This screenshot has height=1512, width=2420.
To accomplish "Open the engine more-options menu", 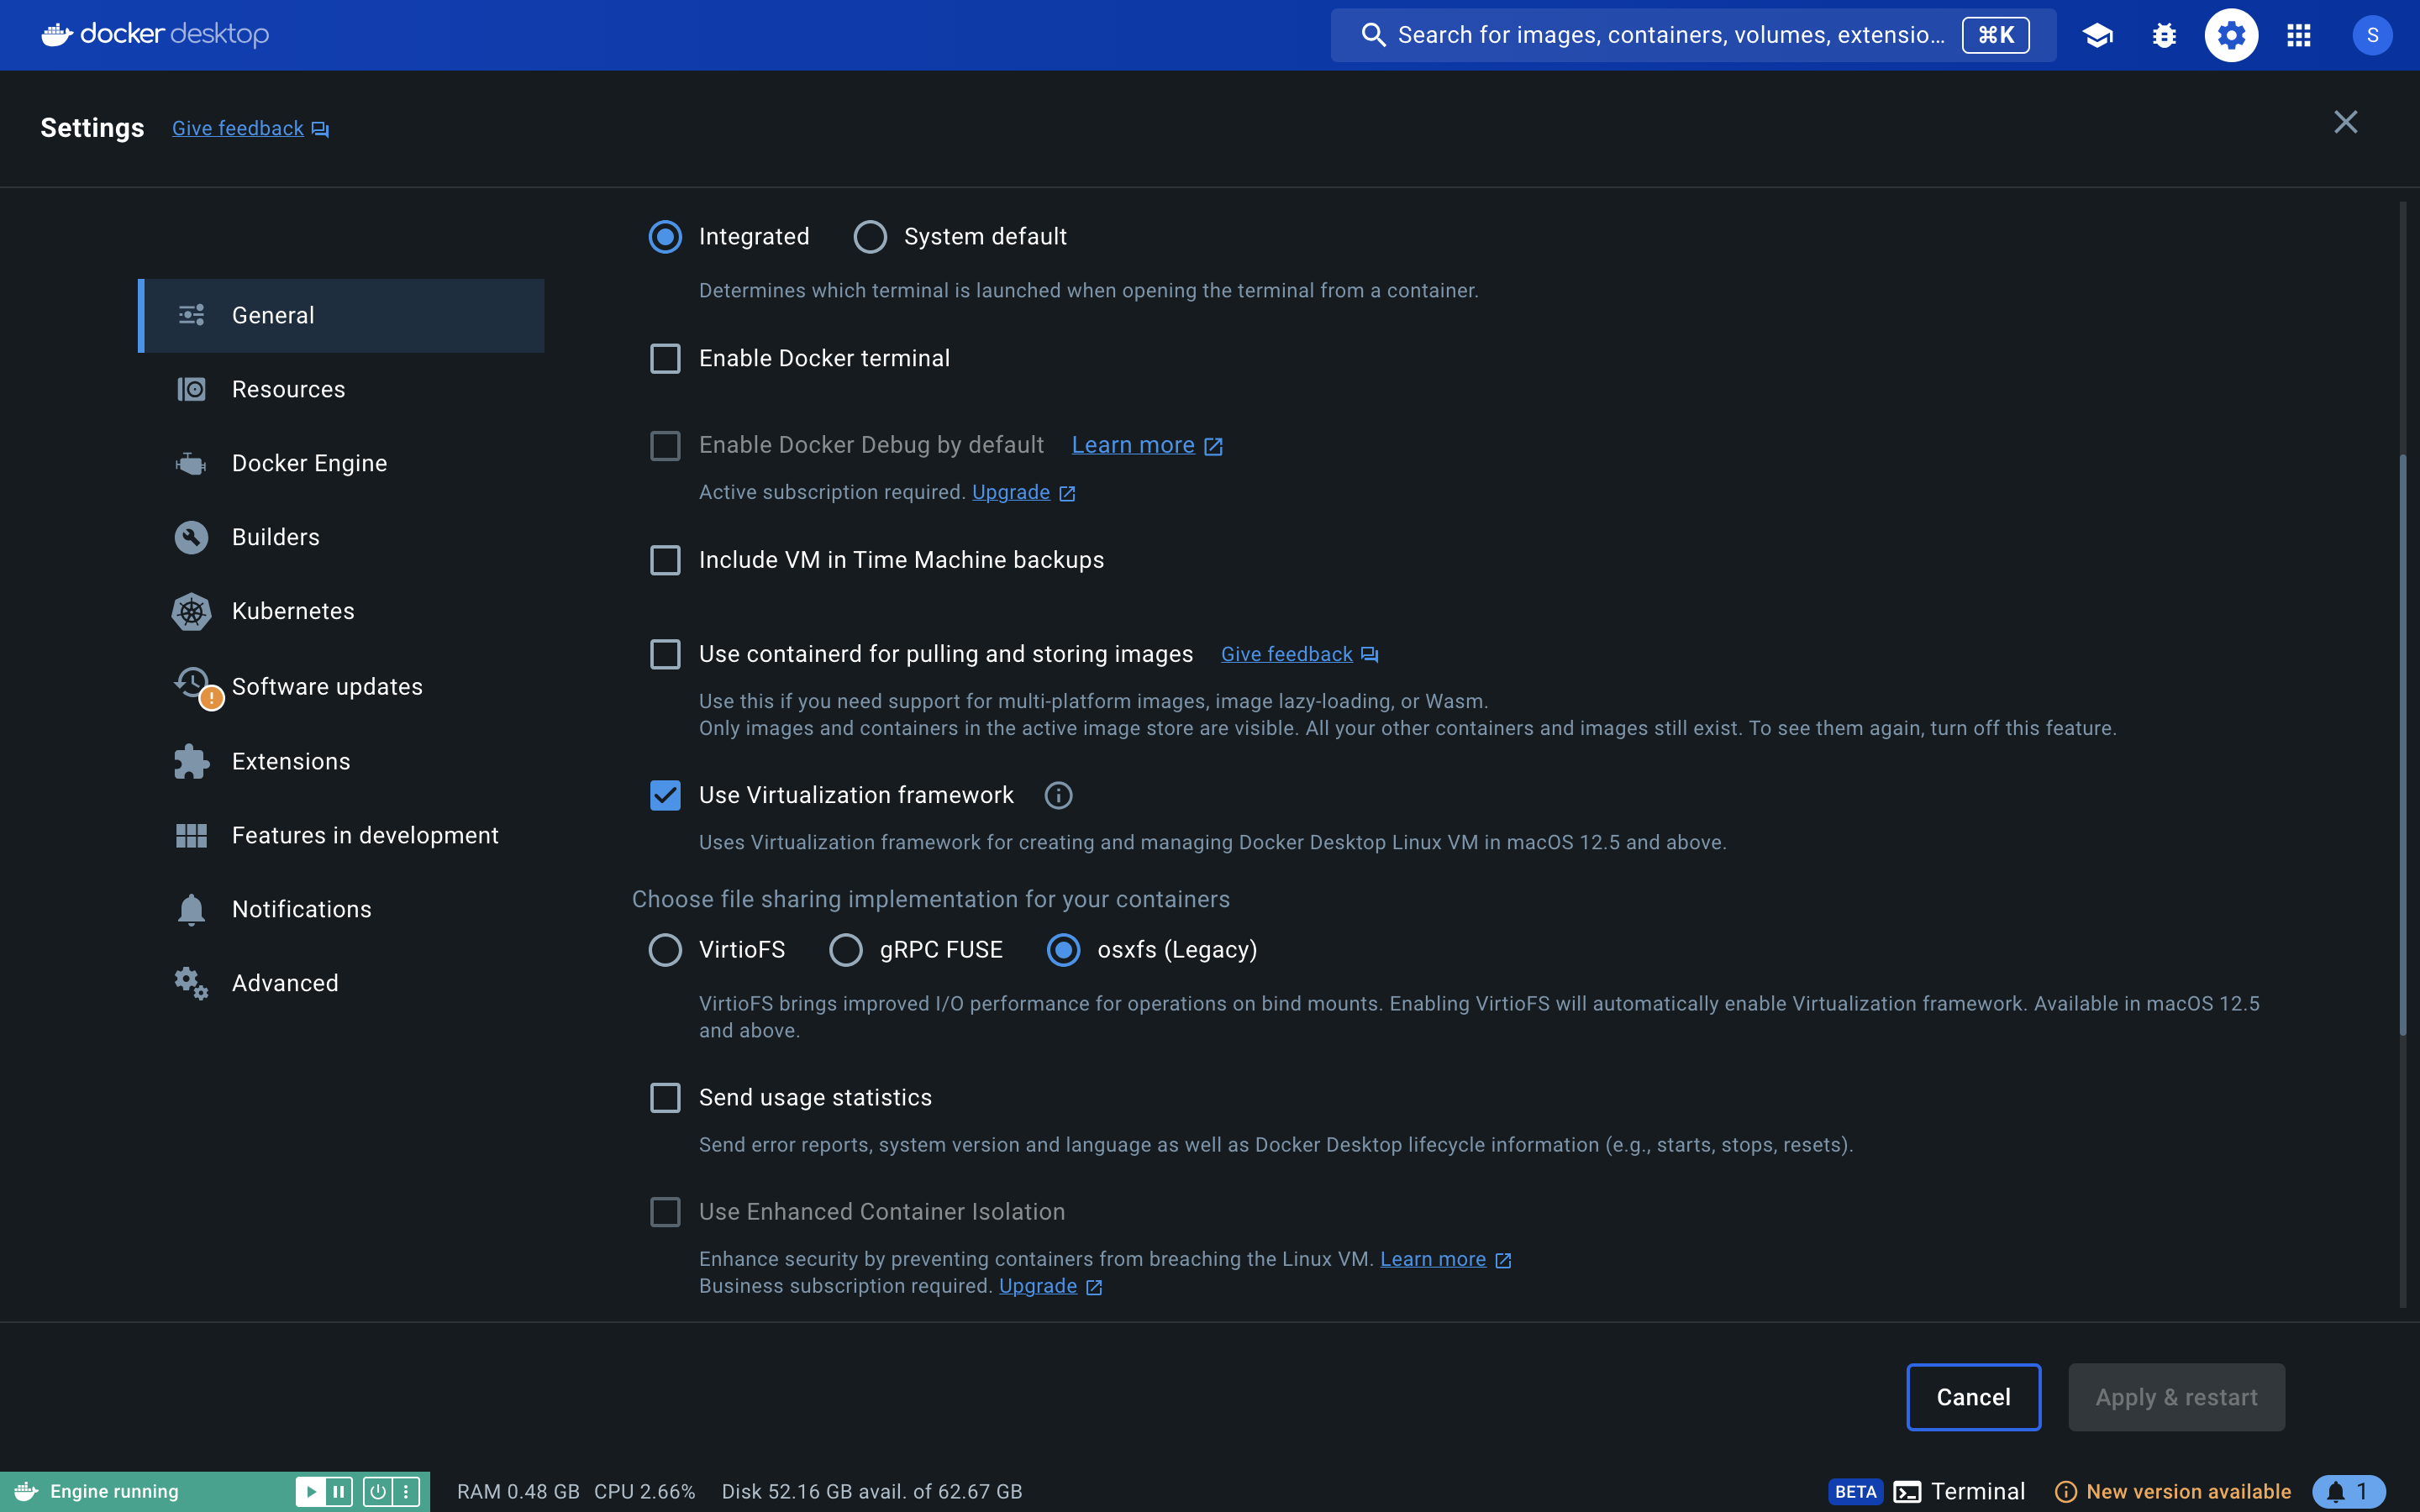I will 405,1492.
